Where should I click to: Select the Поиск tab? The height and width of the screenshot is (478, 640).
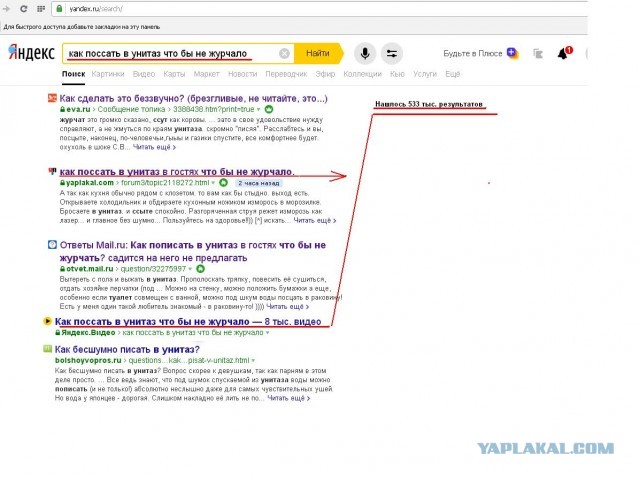click(x=73, y=74)
